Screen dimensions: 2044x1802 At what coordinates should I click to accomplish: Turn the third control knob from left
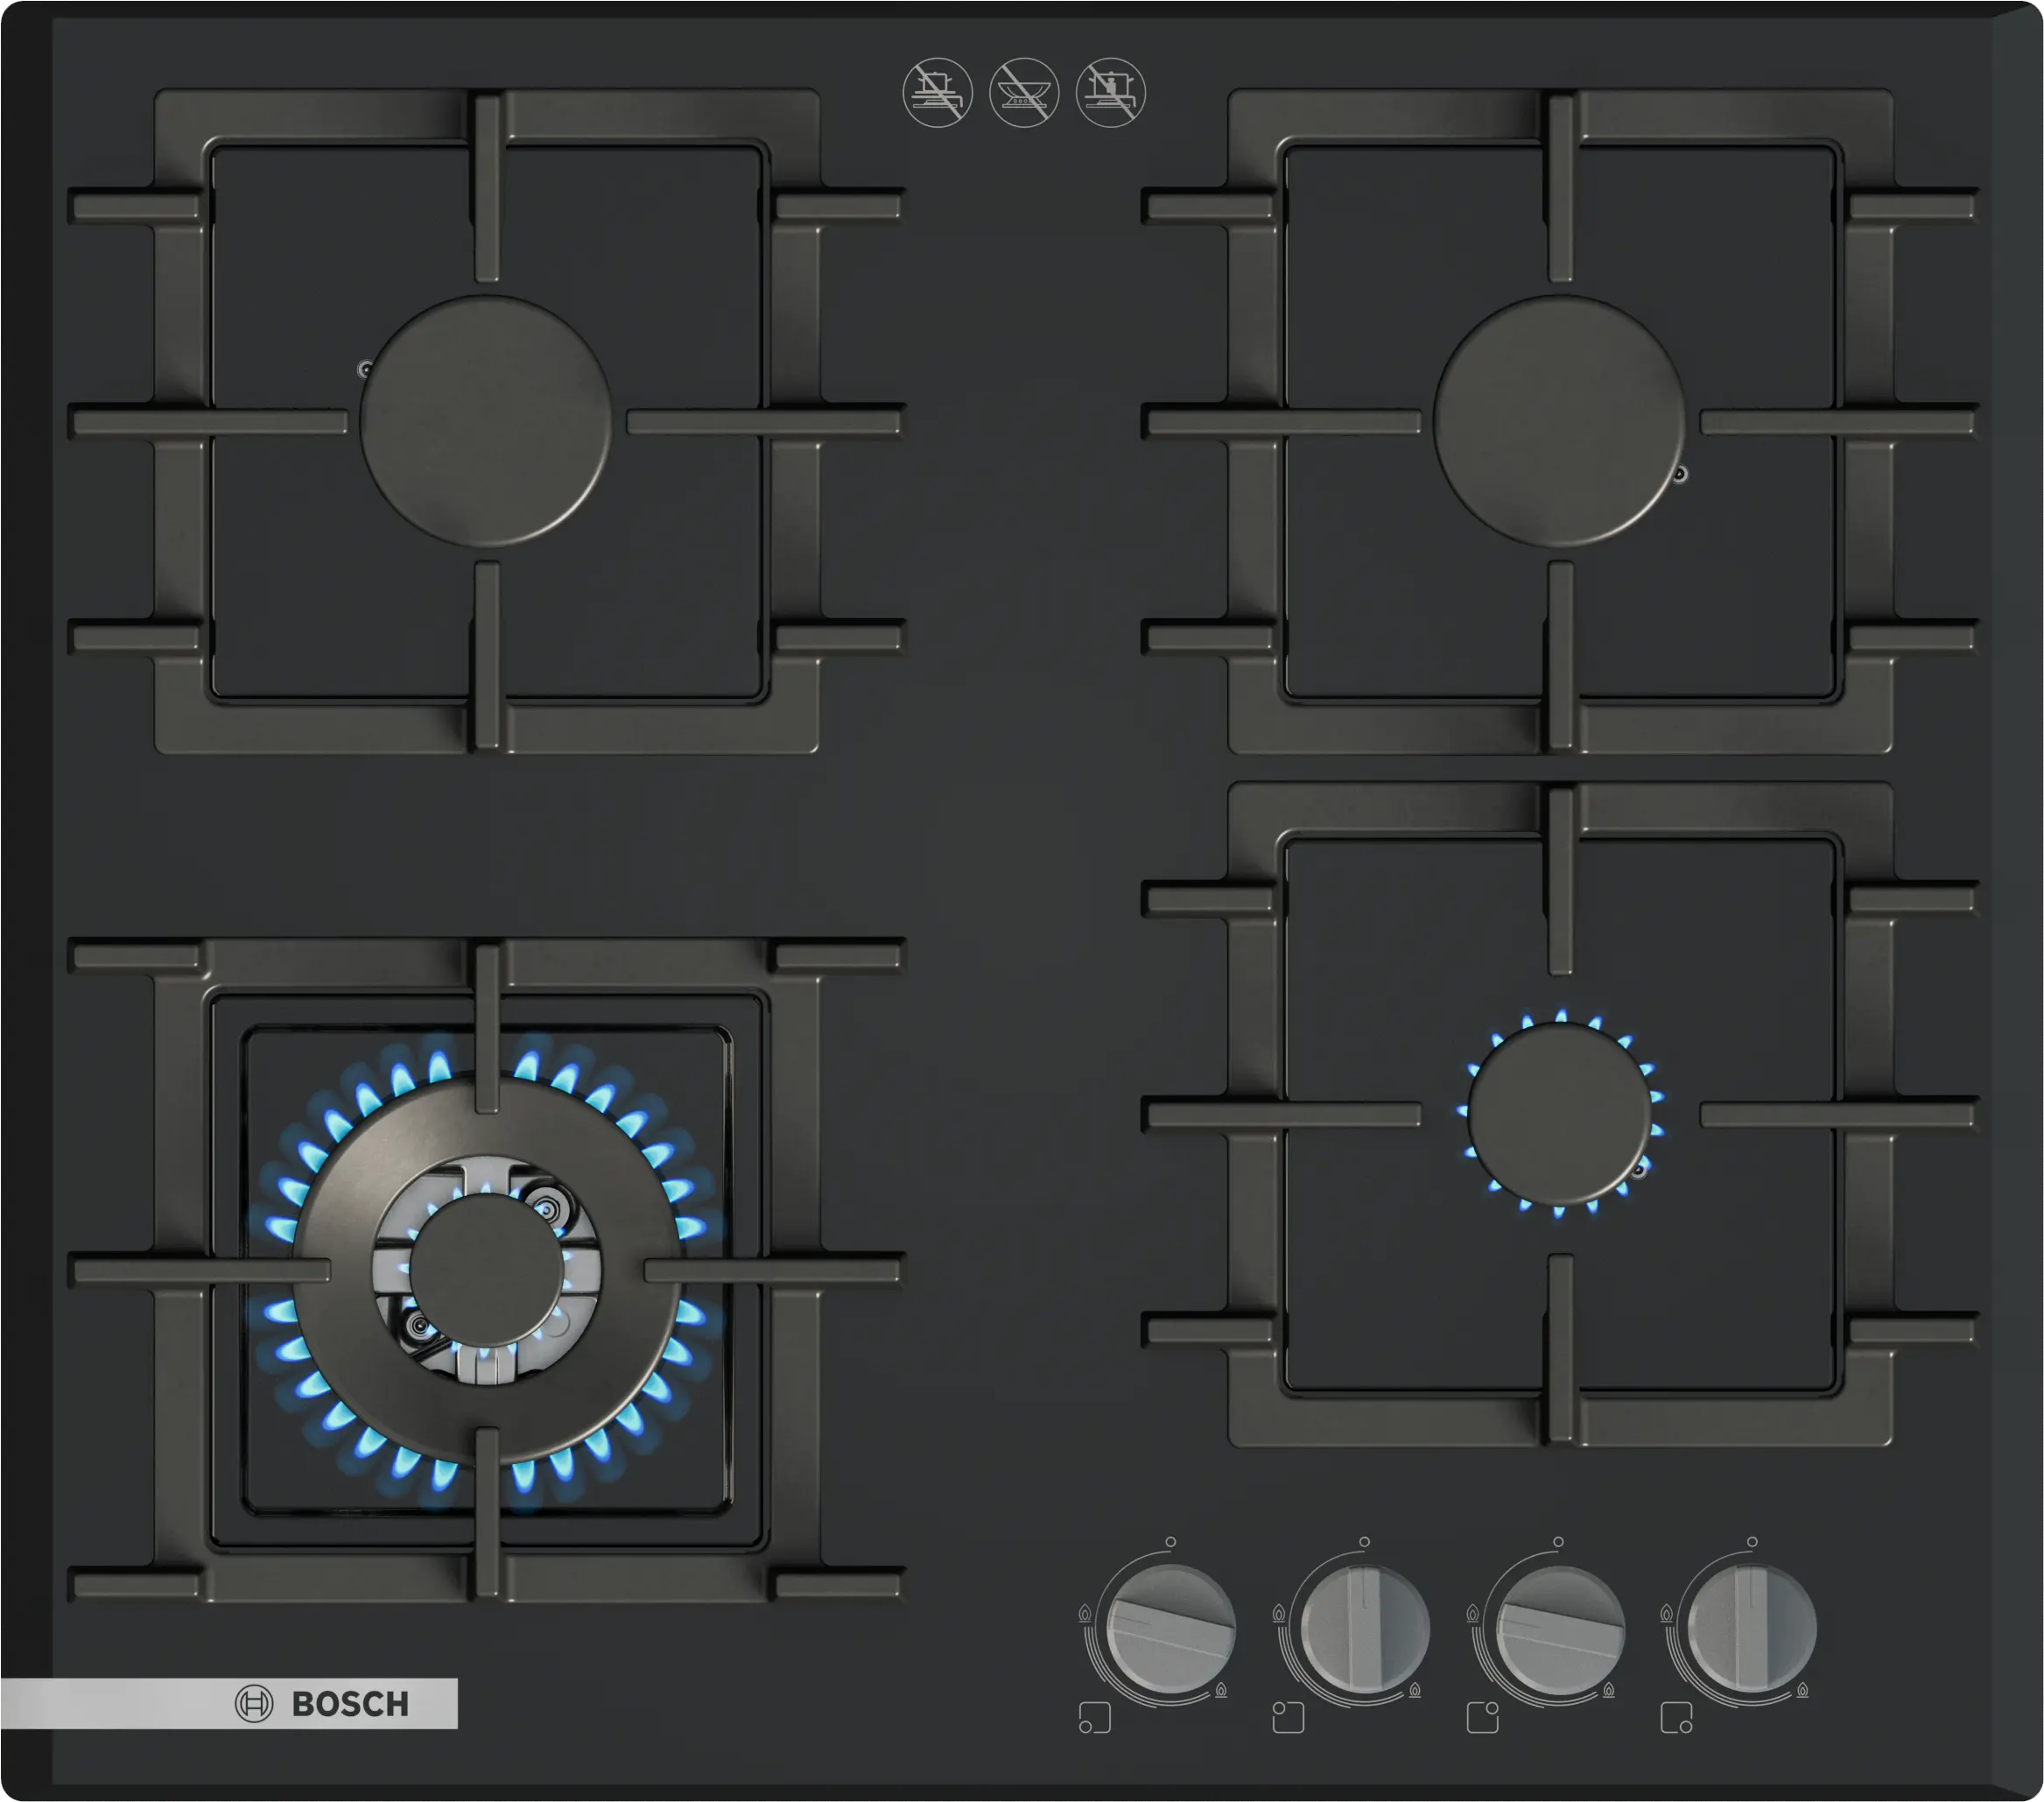tap(1559, 1630)
